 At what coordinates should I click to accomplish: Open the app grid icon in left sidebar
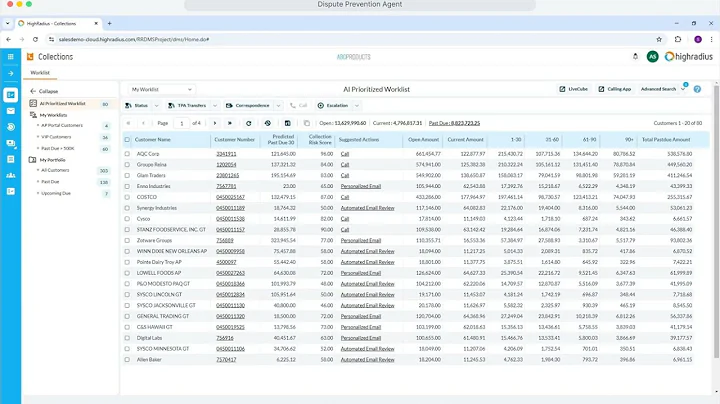(11, 56)
